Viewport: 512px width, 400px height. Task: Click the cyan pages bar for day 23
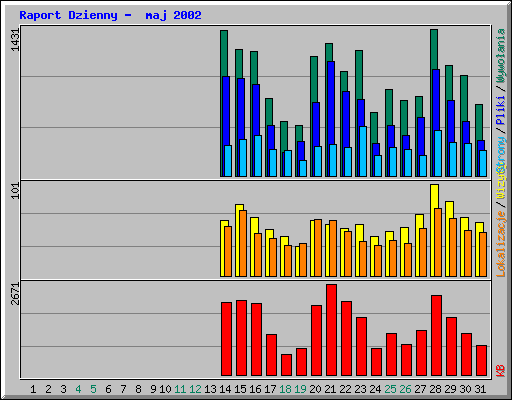pyautogui.click(x=363, y=151)
